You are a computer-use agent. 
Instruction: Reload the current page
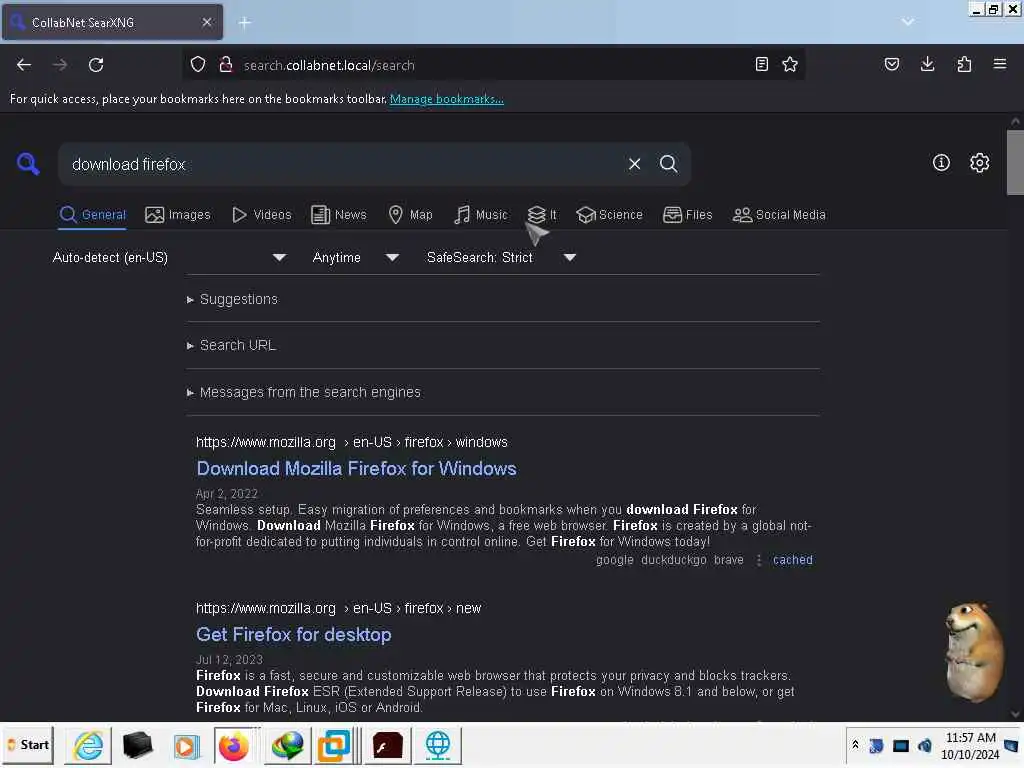(x=96, y=65)
